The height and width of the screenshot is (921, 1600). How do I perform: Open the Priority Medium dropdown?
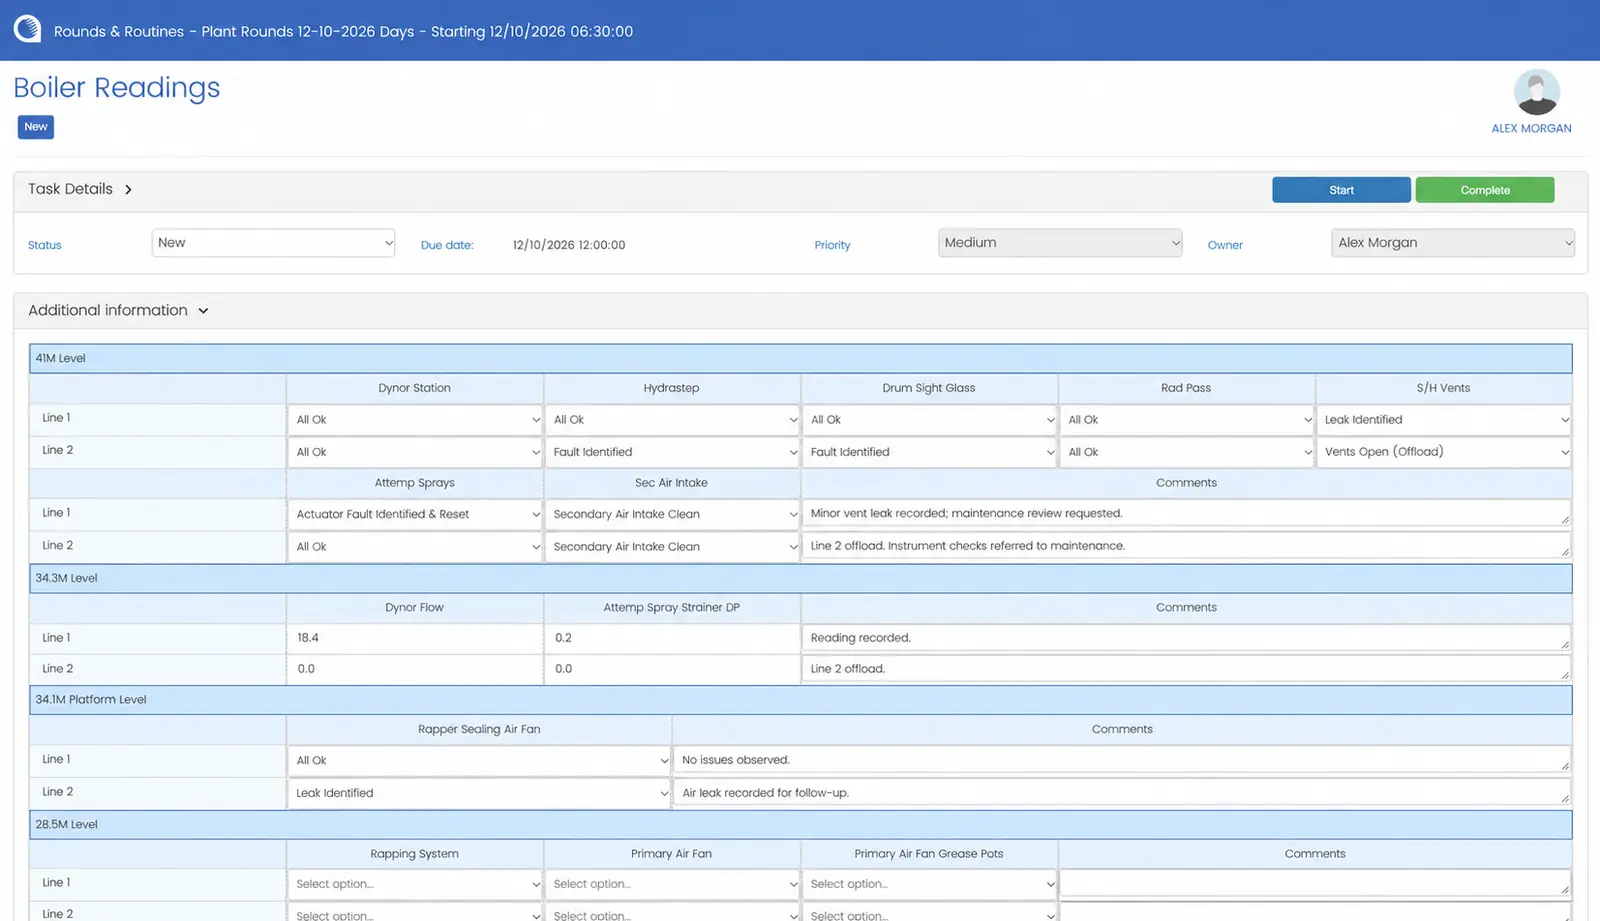pos(1060,243)
